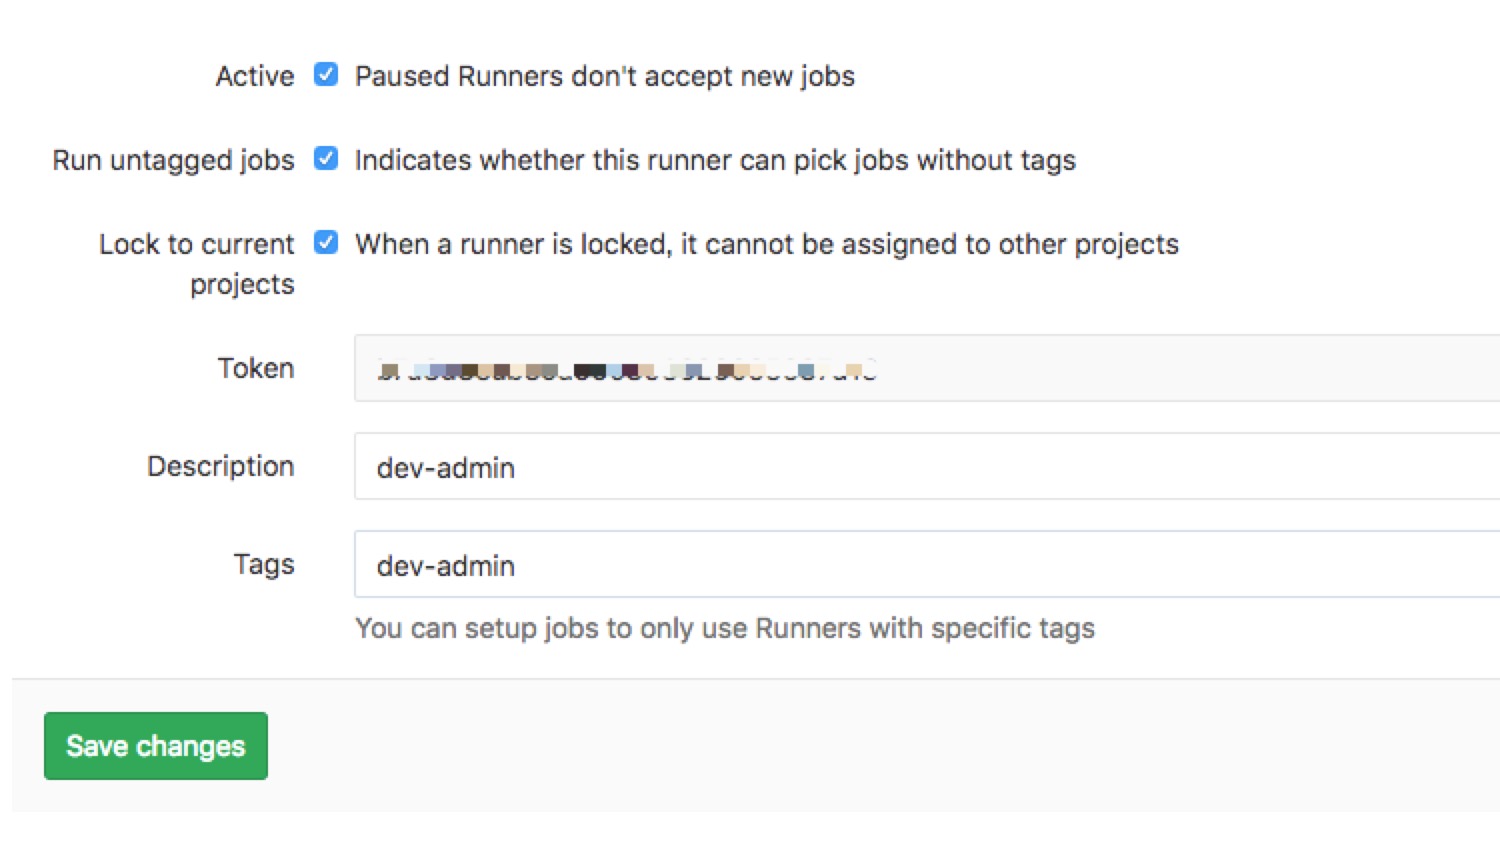
Task: Click the locked runner explanation text
Action: (767, 243)
